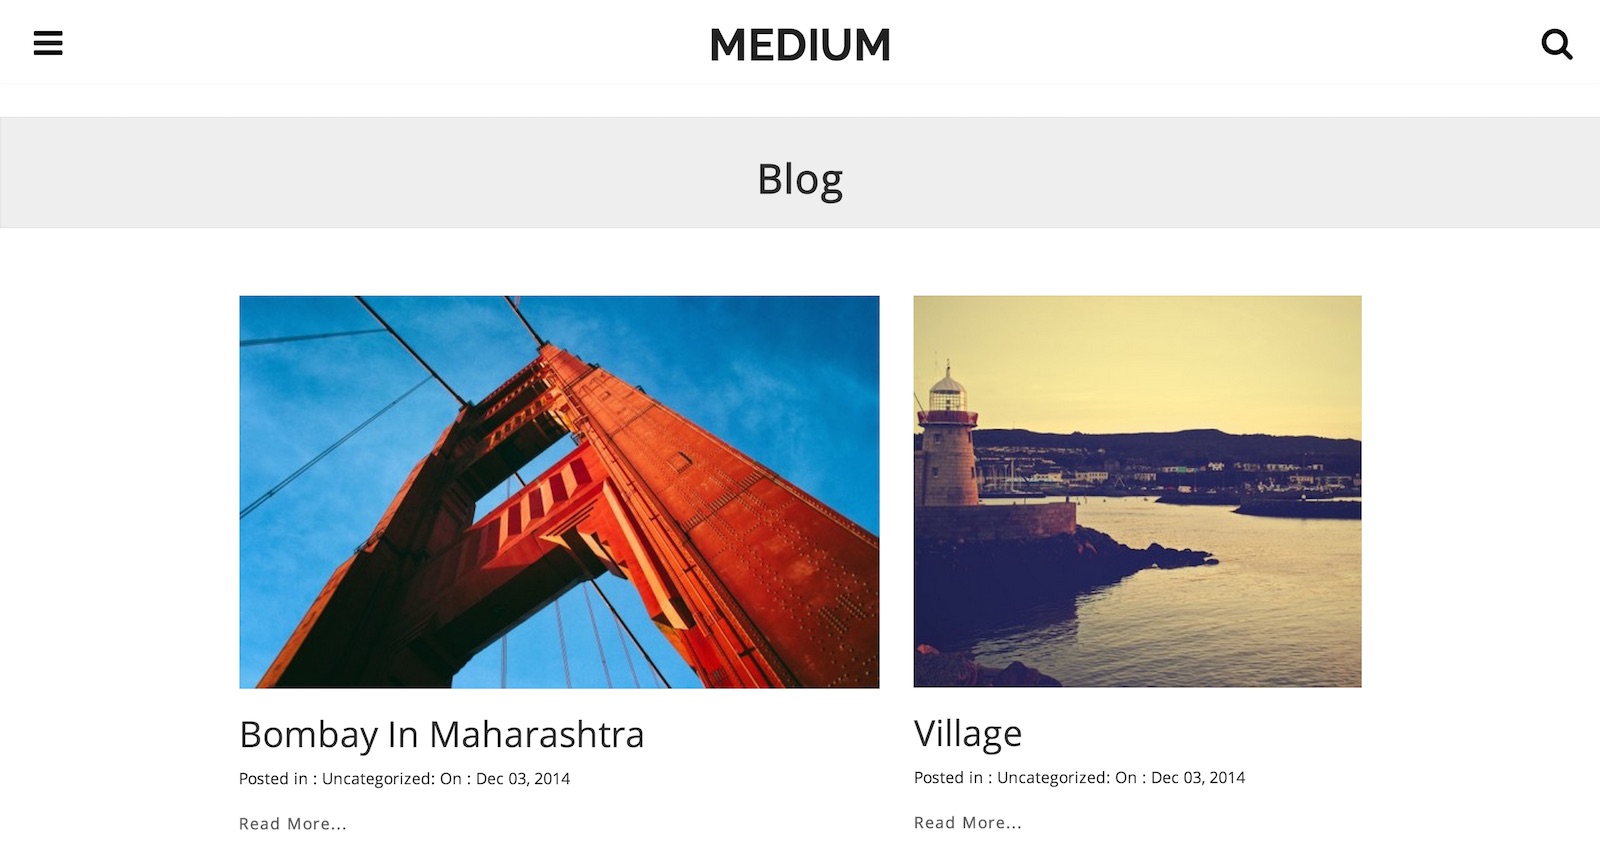The height and width of the screenshot is (863, 1600).
Task: Open the search magnifier icon
Action: pos(1557,44)
